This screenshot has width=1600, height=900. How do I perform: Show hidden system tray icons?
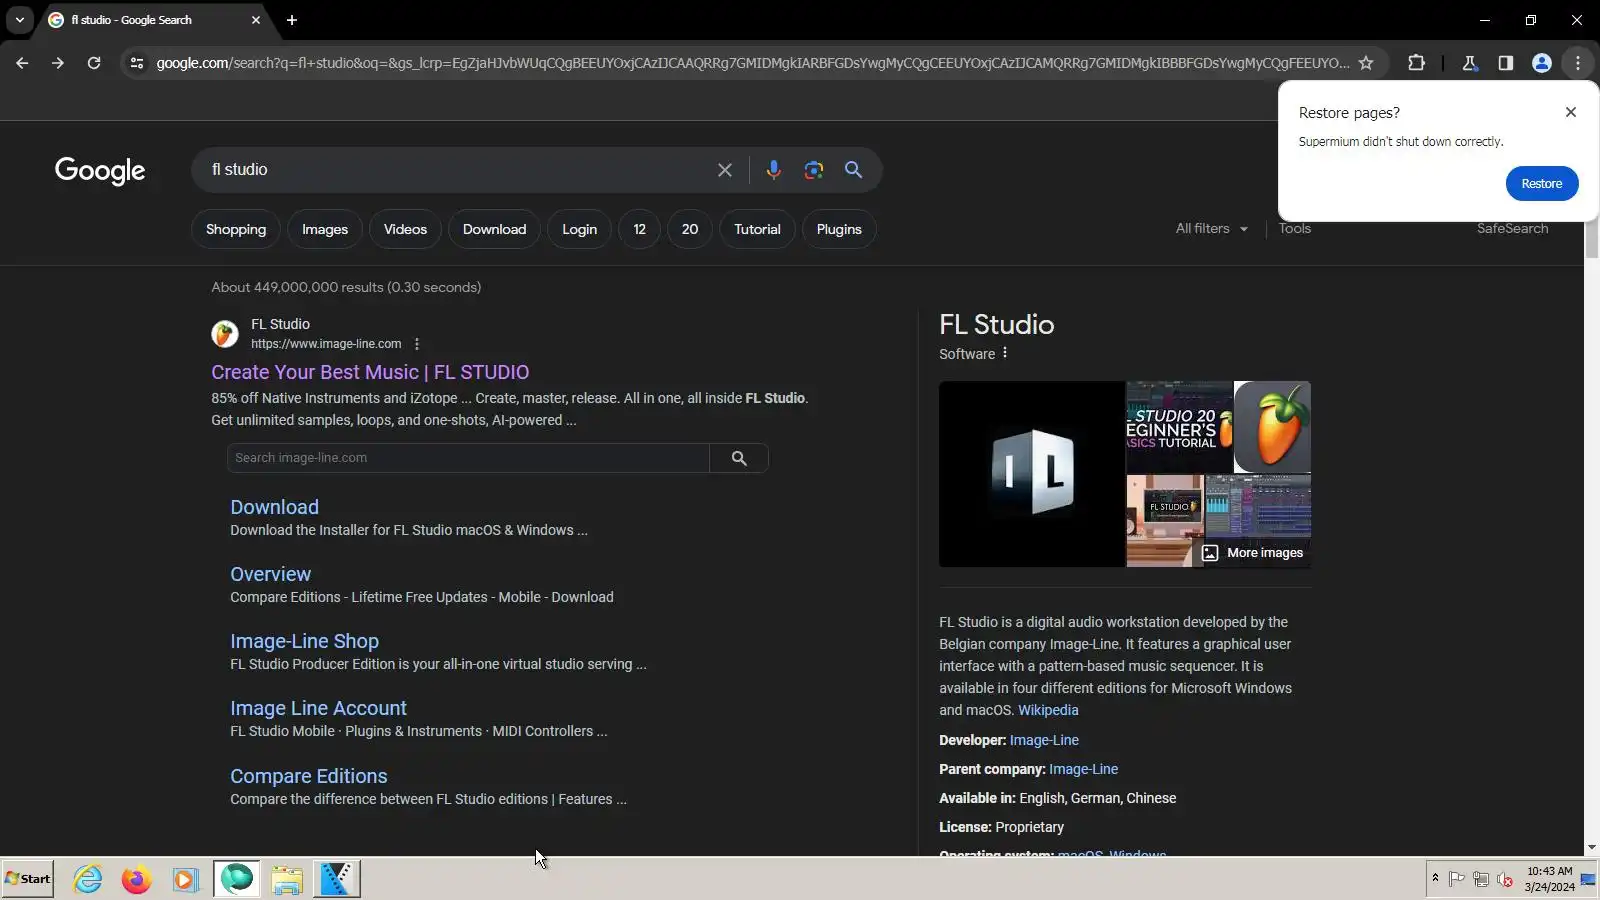[1435, 878]
